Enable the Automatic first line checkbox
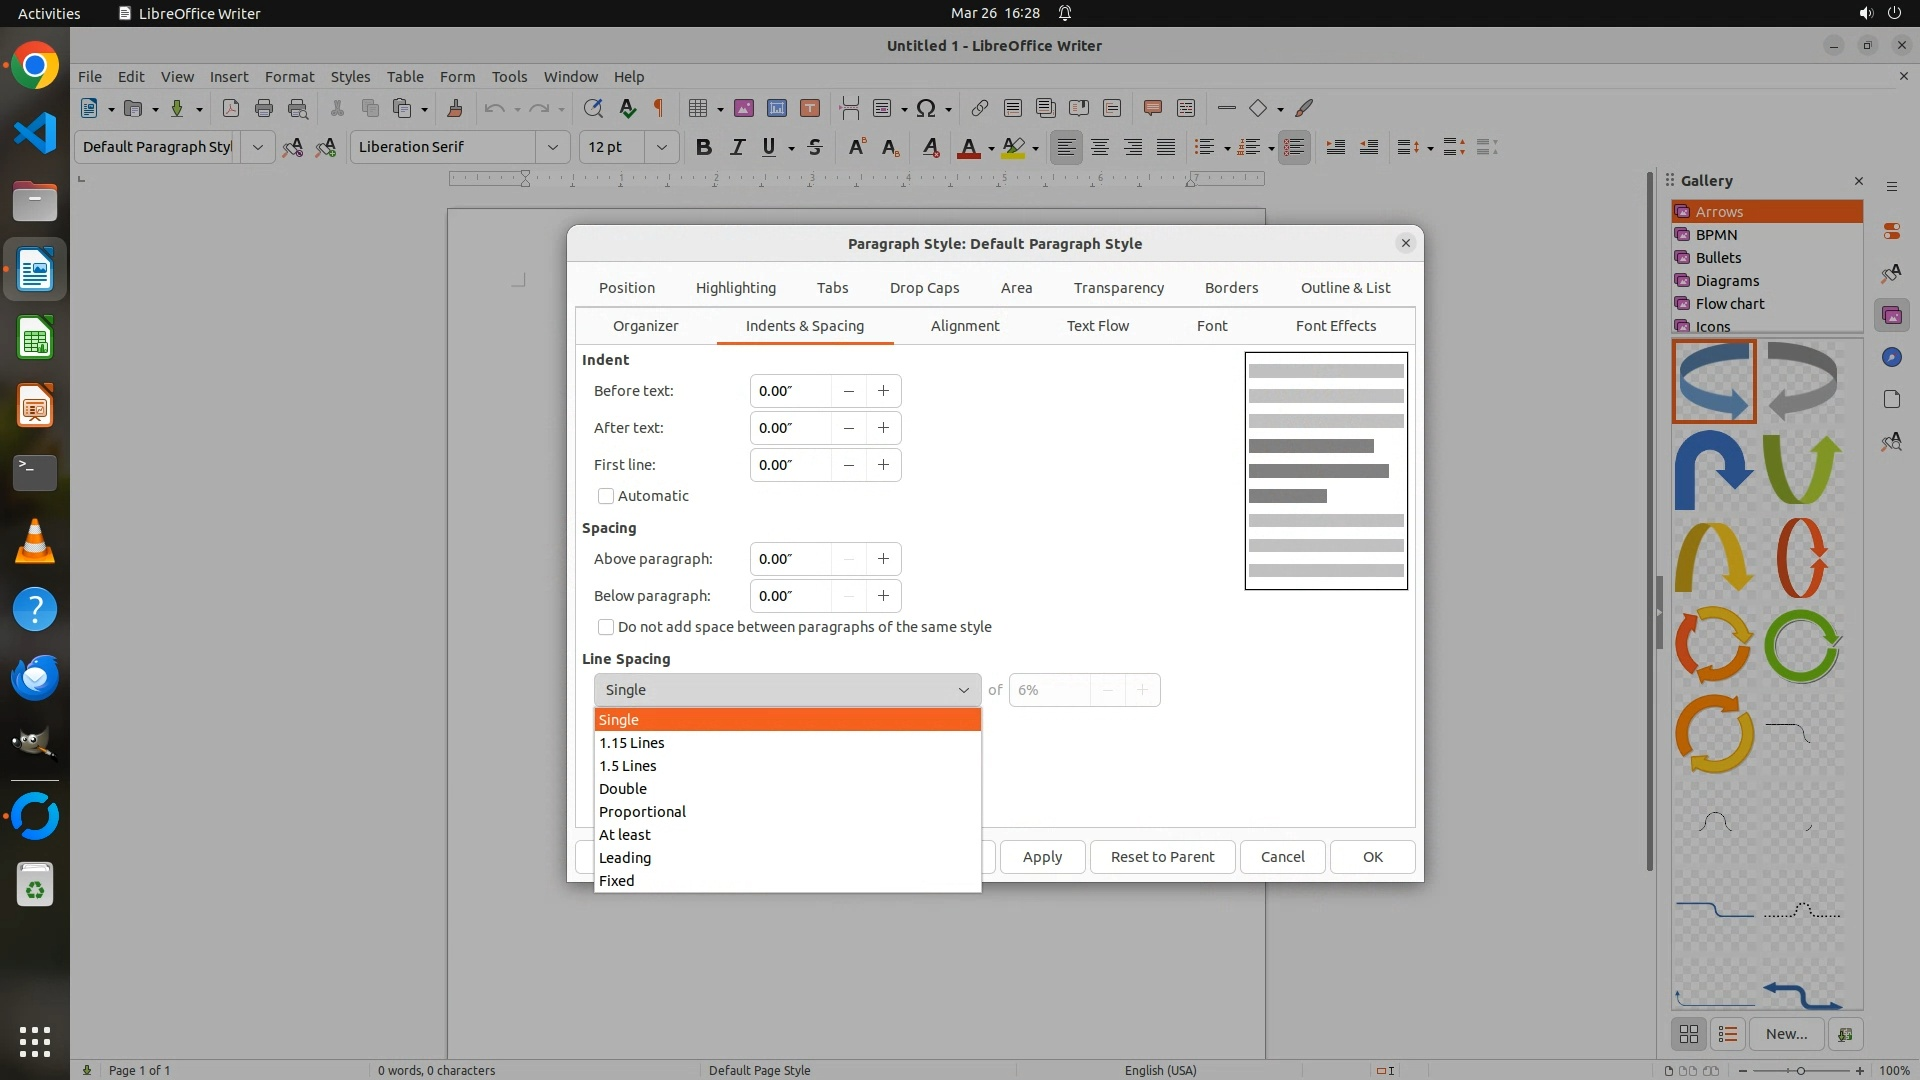1920x1080 pixels. [606, 496]
